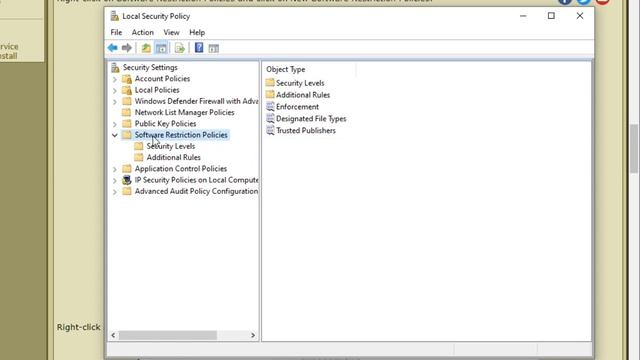The image size is (640, 360).
Task: Click the tree scrollbar right arrow
Action: pos(253,335)
